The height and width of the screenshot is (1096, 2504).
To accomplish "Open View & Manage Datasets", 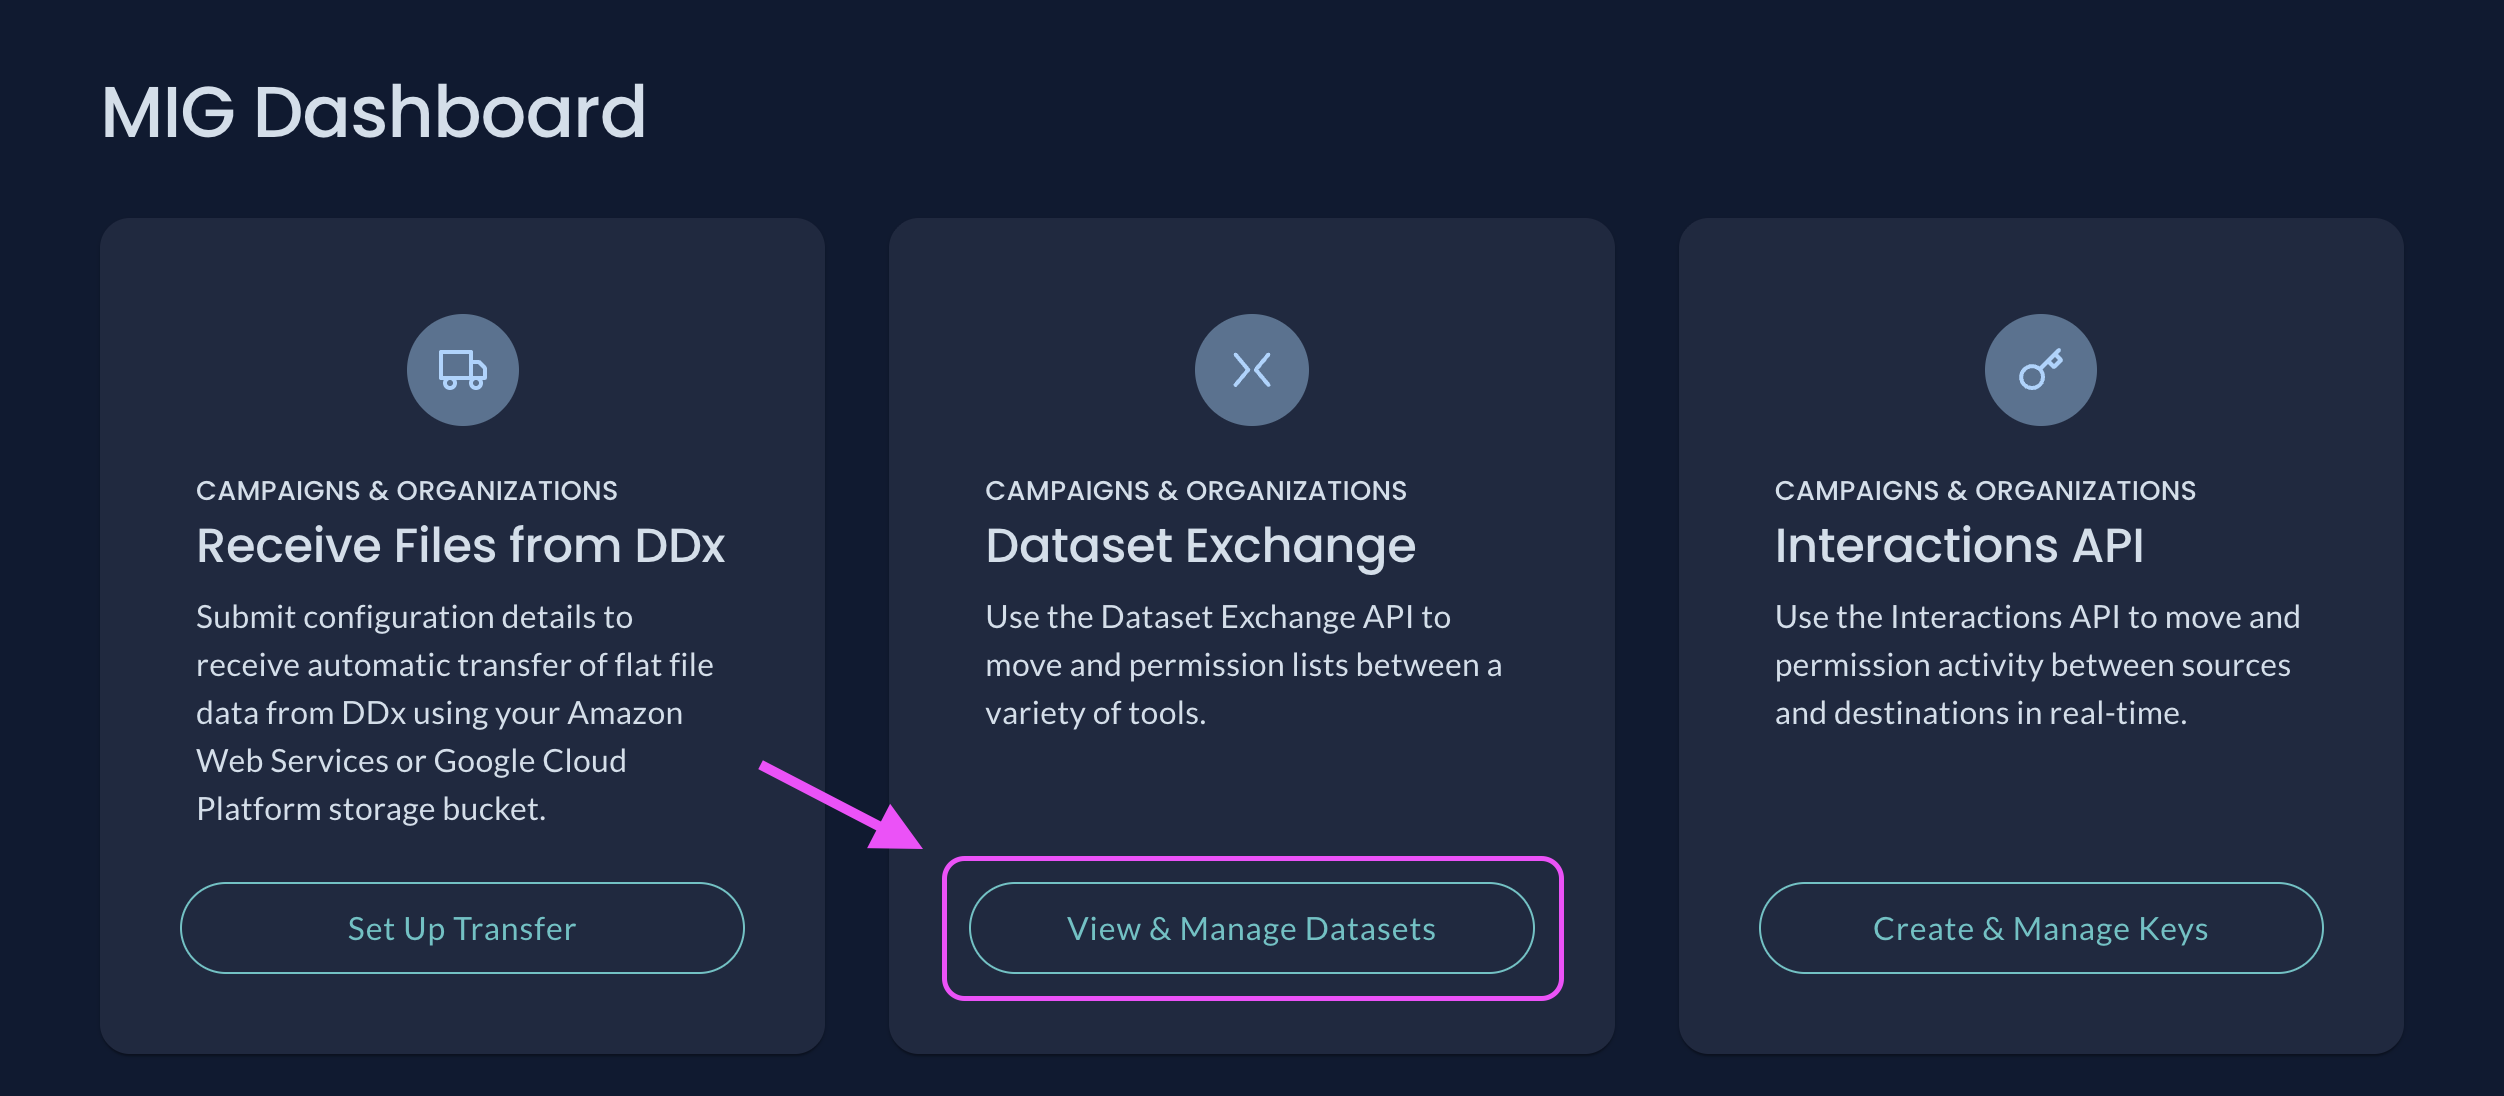I will (x=1251, y=928).
